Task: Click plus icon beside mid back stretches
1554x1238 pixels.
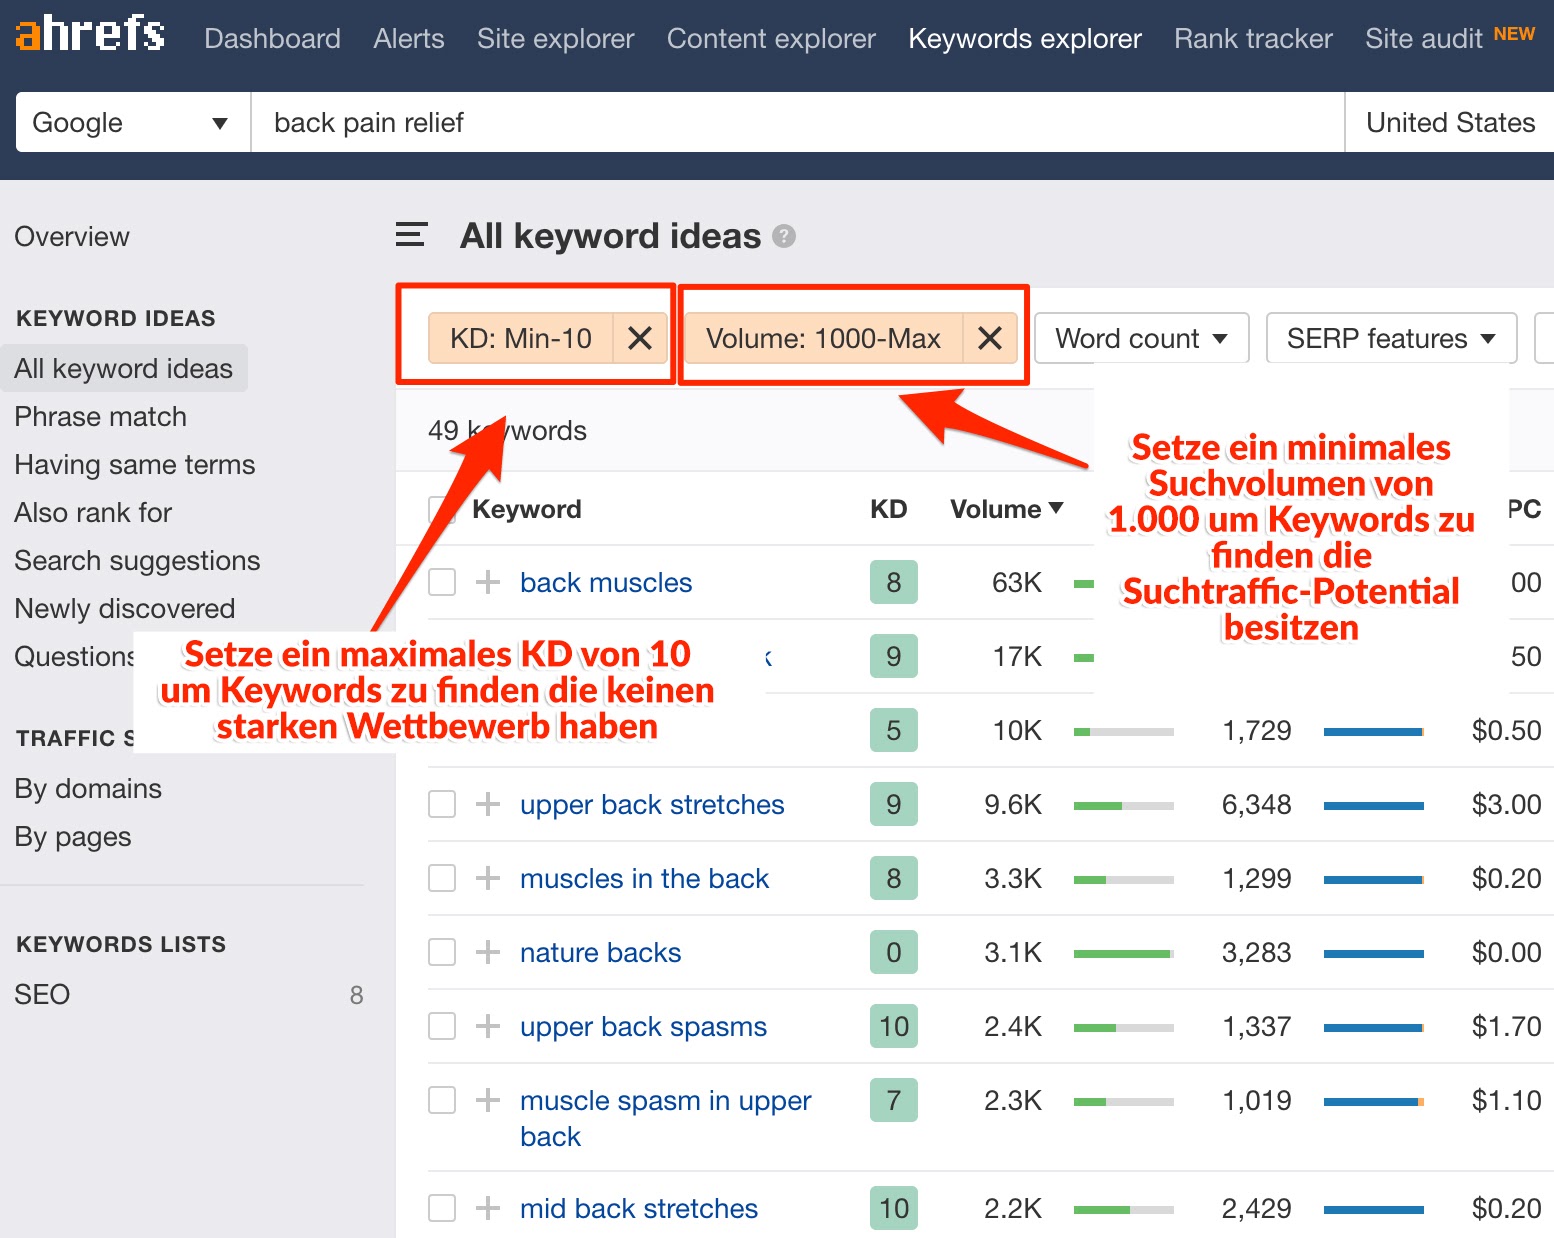Action: tap(488, 1208)
